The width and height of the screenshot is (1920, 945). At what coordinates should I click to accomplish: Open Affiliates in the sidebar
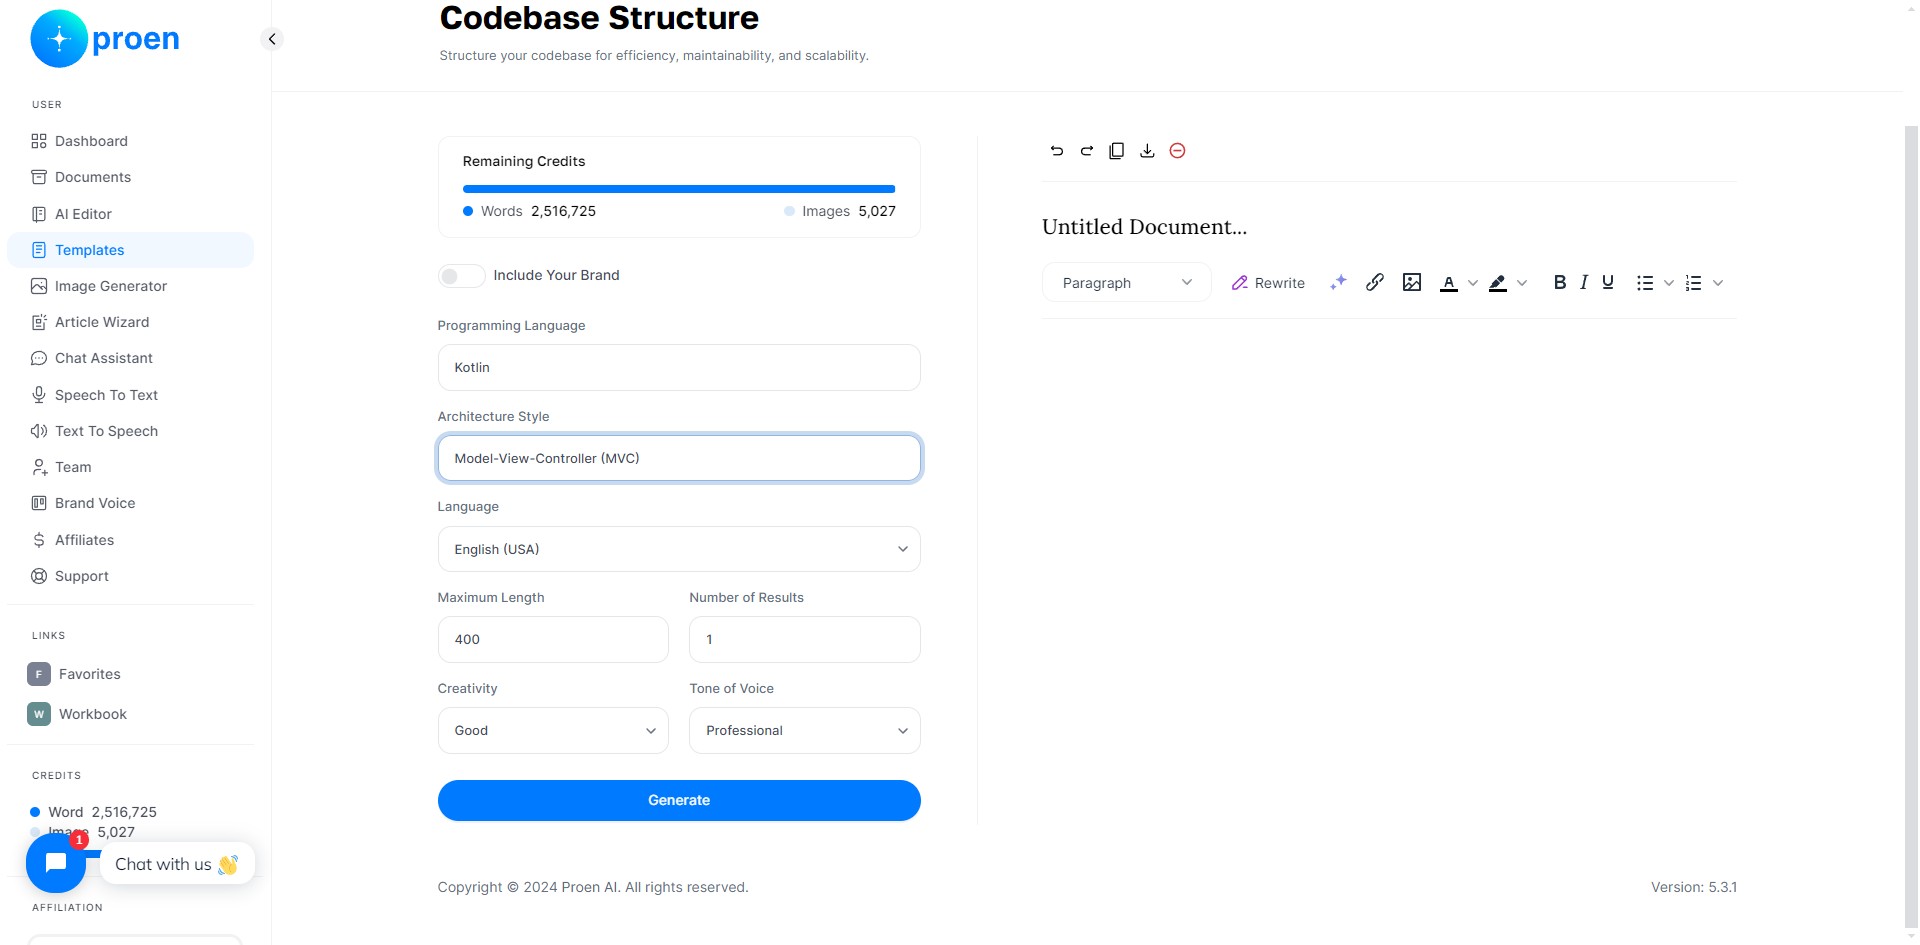[x=130, y=540]
